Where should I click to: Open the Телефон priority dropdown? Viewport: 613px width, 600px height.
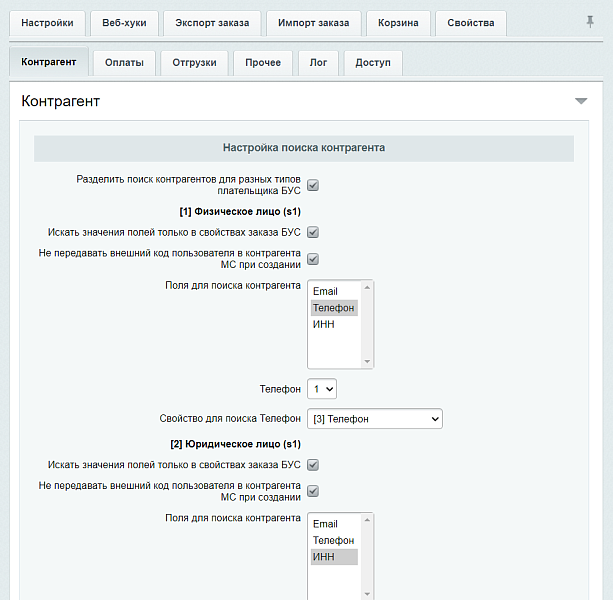click(x=322, y=388)
